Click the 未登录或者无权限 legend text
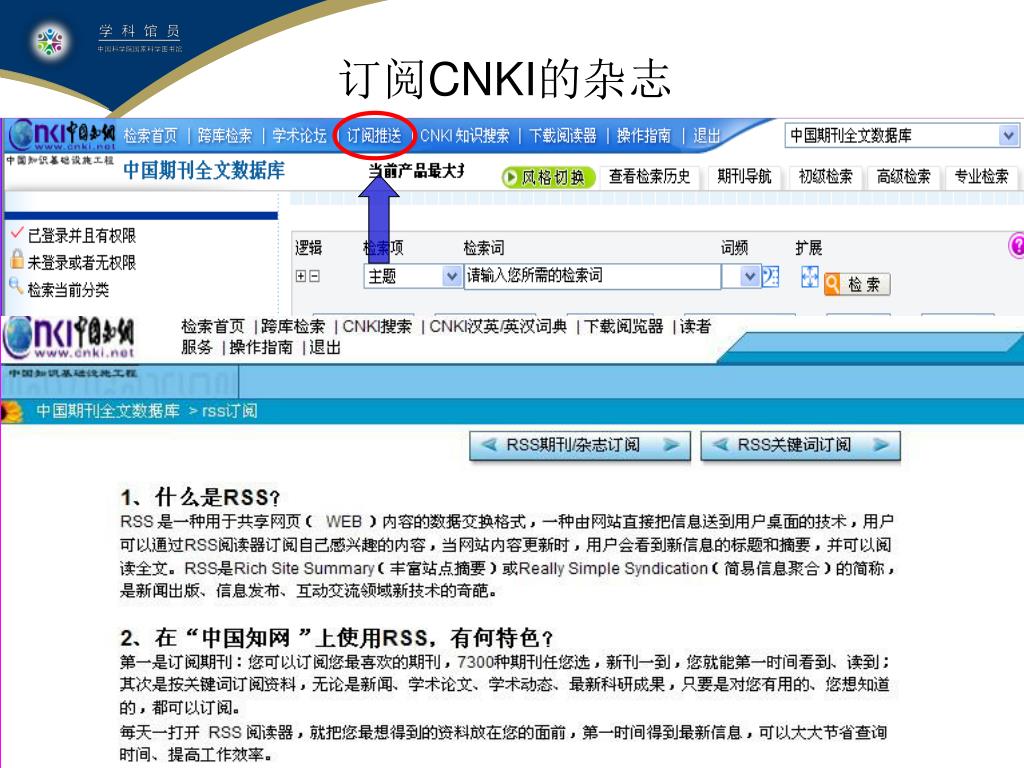The image size is (1024, 768). point(82,263)
